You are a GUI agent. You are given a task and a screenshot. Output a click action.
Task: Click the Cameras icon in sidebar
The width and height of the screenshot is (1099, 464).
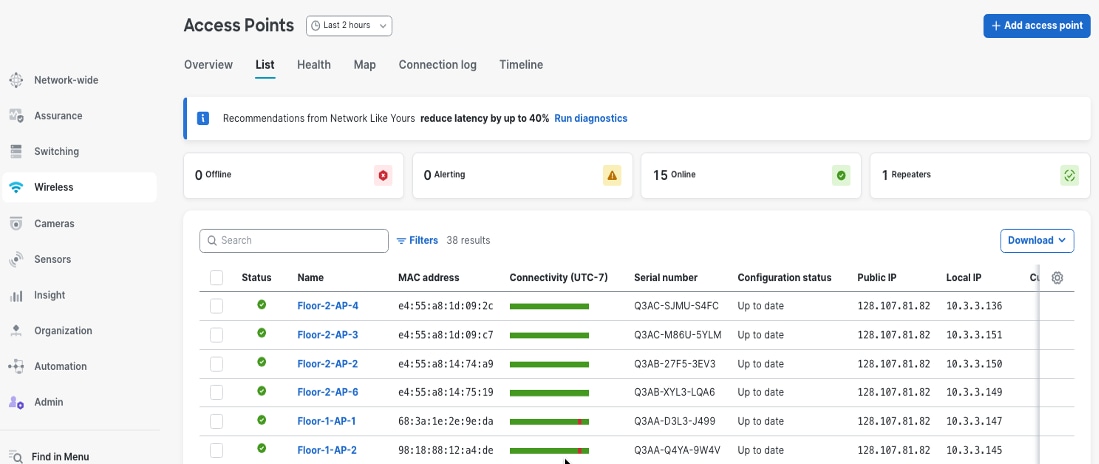[16, 223]
